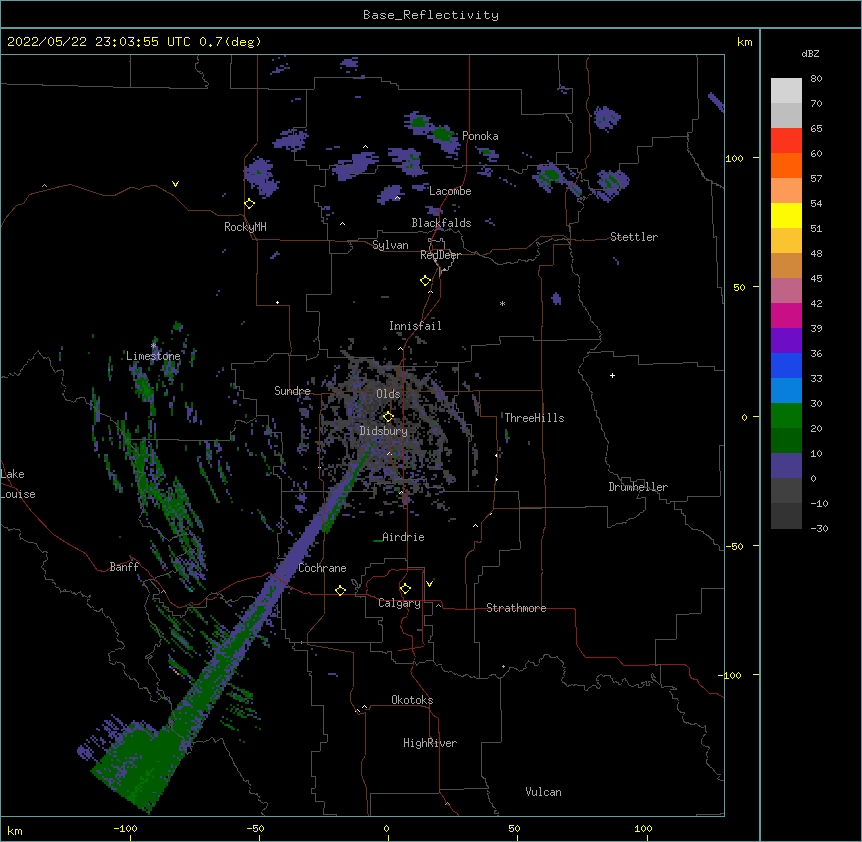This screenshot has height=842, width=862.
Task: Click the -50 tick on the right axis
Action: [734, 546]
